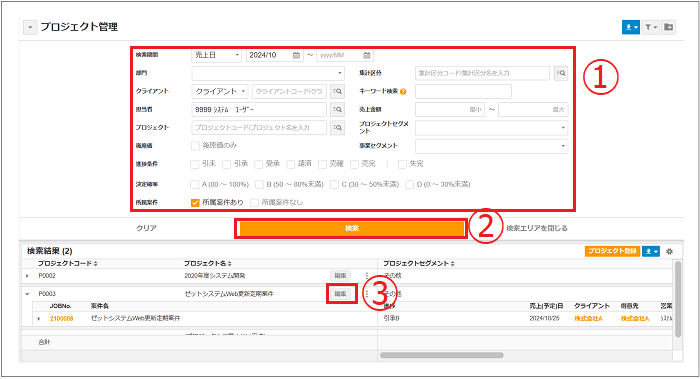Toggle 後原価のみ checkbox
Image resolution: width=700 pixels, height=379 pixels.
click(195, 146)
